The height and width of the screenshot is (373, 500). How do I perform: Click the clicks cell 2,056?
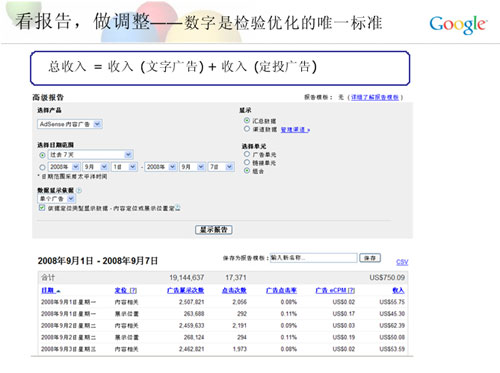tap(240, 302)
